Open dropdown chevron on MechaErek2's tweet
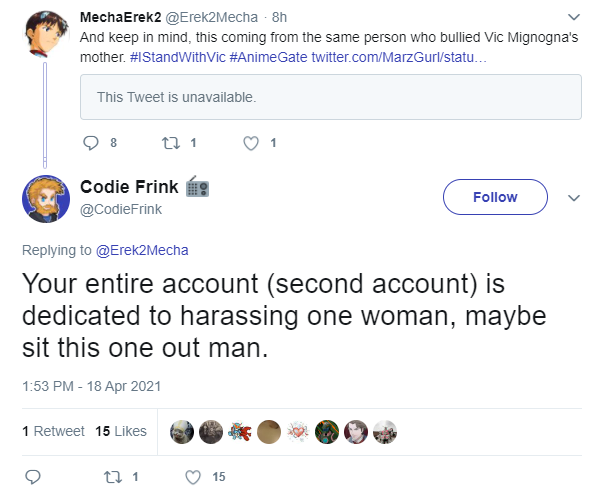 574,17
